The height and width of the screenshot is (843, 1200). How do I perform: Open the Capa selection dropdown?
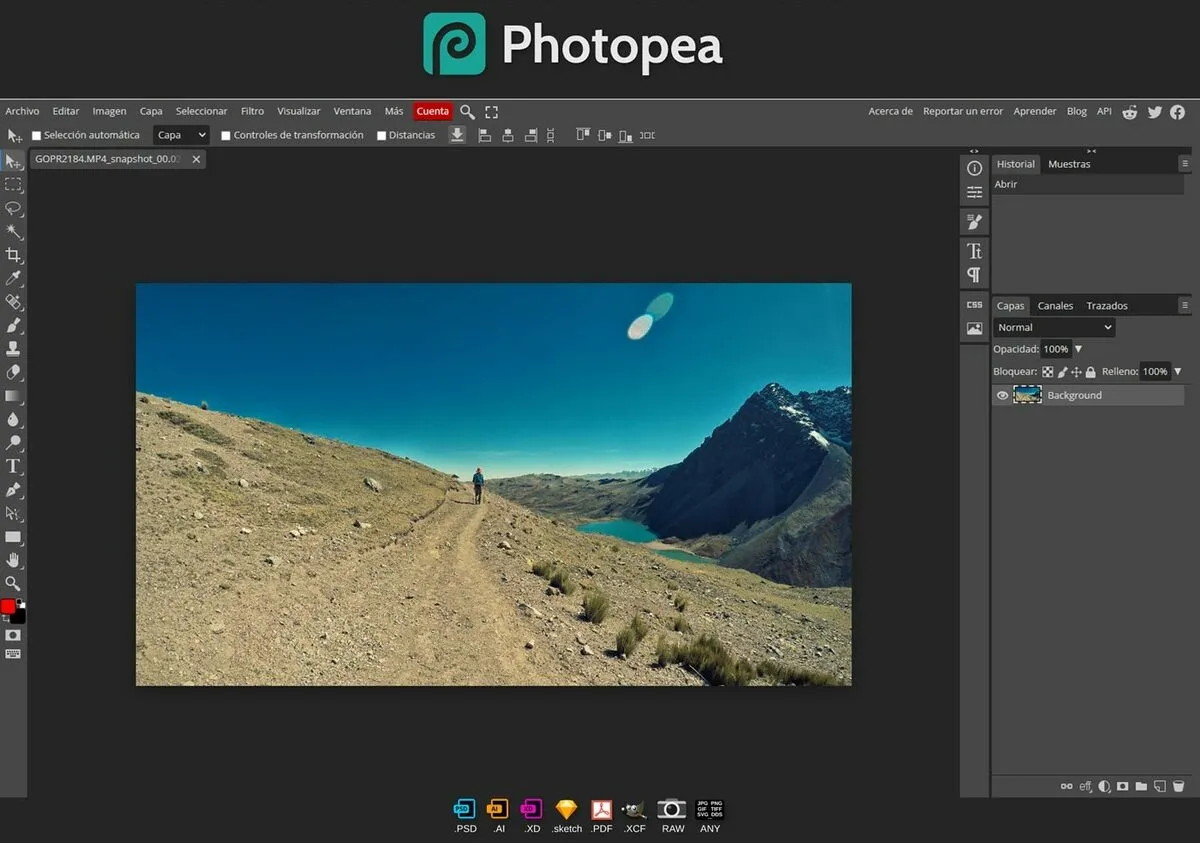pos(181,135)
